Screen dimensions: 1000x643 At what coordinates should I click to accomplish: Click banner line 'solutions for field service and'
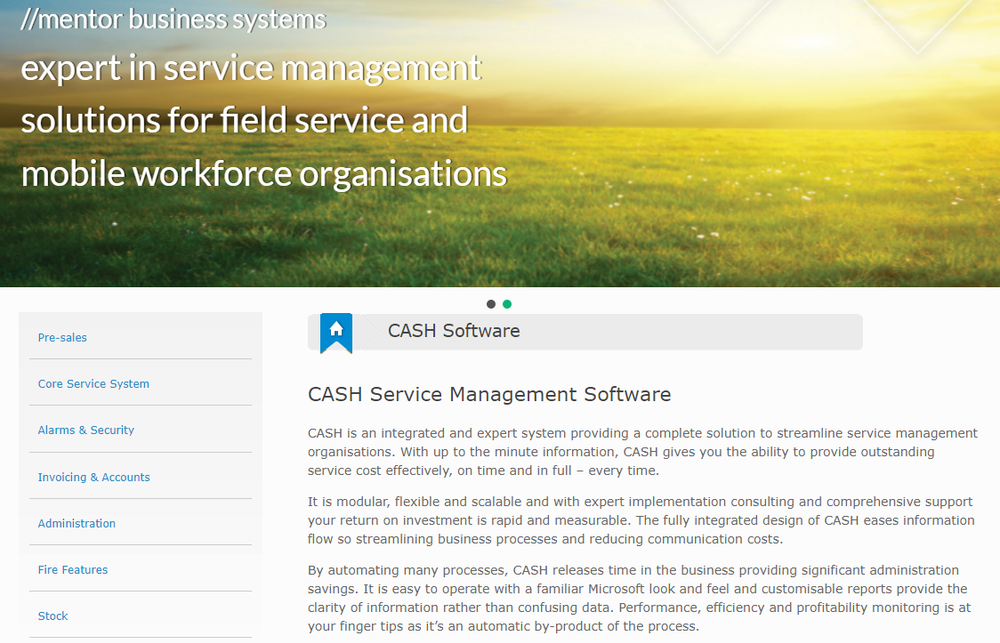[x=244, y=121]
